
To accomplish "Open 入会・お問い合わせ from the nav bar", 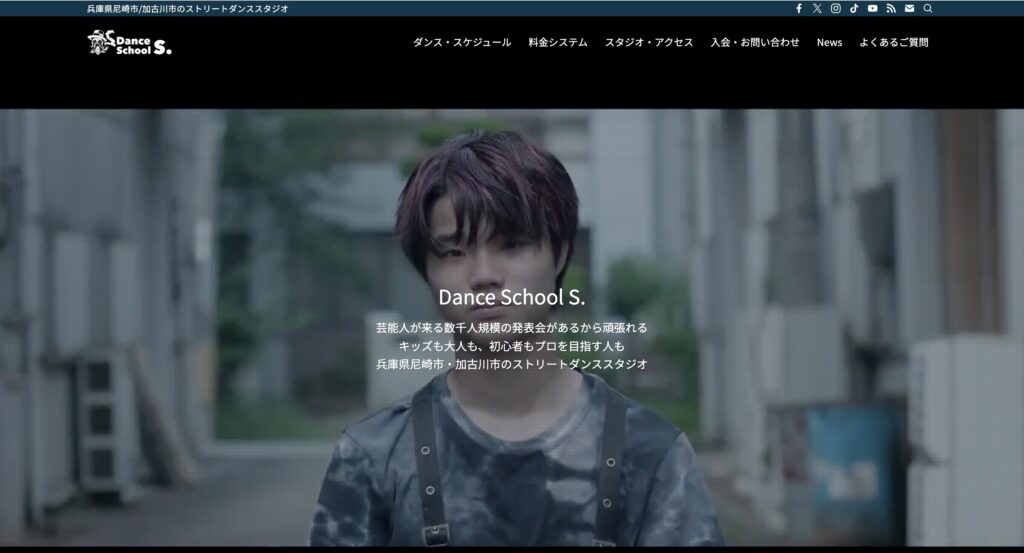I will pyautogui.click(x=755, y=42).
